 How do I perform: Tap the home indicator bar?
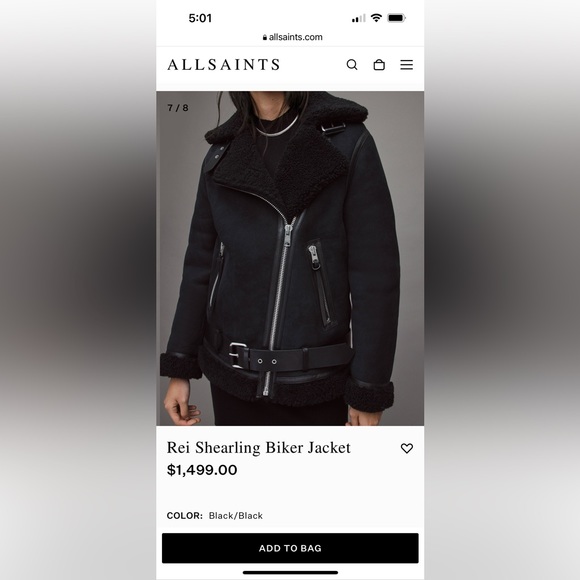click(290, 573)
